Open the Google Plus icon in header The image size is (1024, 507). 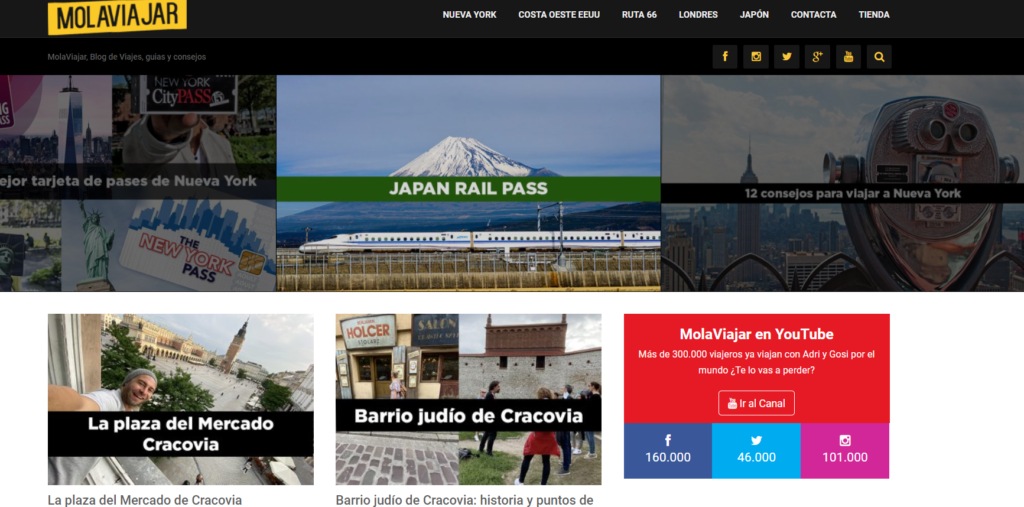(x=817, y=57)
